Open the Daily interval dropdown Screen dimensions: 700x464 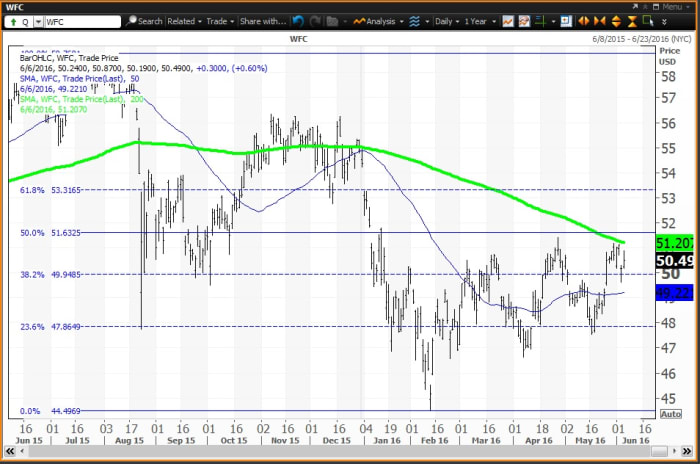click(x=447, y=21)
